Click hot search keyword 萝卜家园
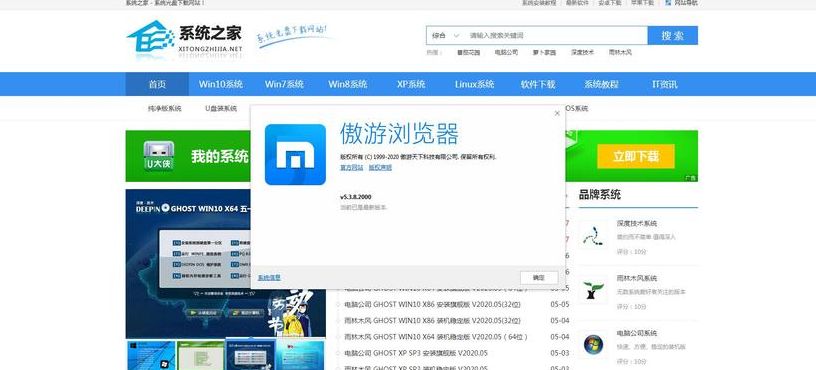This screenshot has width=816, height=370. pos(544,53)
